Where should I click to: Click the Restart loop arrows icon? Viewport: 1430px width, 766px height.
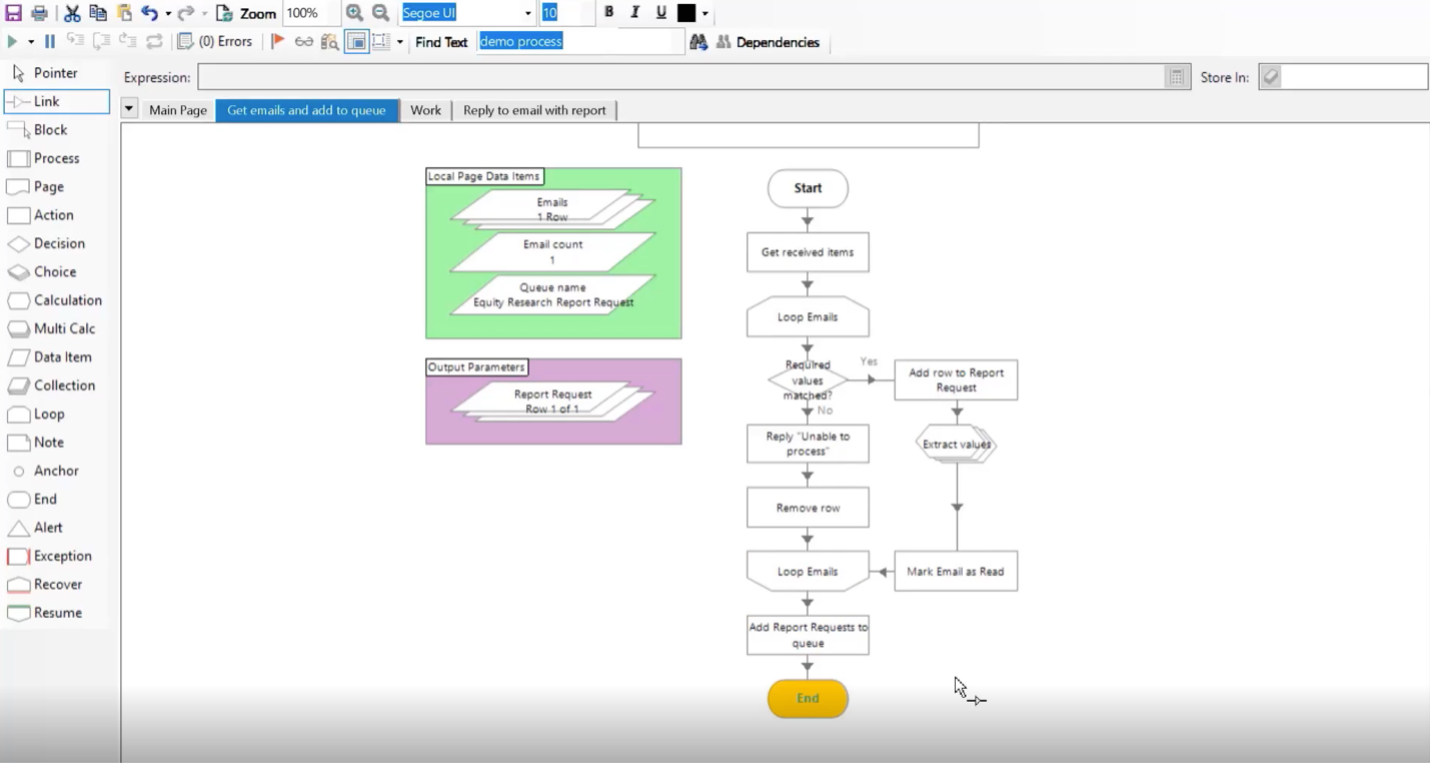pyautogui.click(x=154, y=42)
